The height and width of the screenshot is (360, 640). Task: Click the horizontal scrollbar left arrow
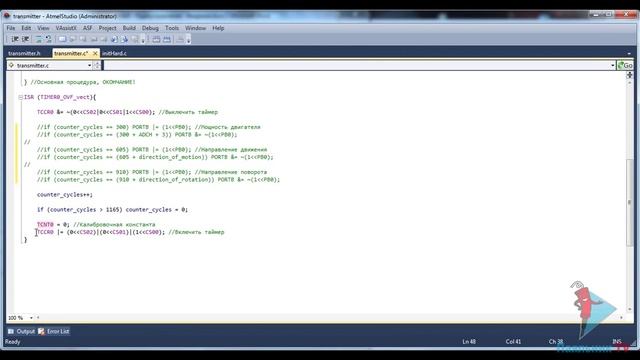tap(38, 318)
